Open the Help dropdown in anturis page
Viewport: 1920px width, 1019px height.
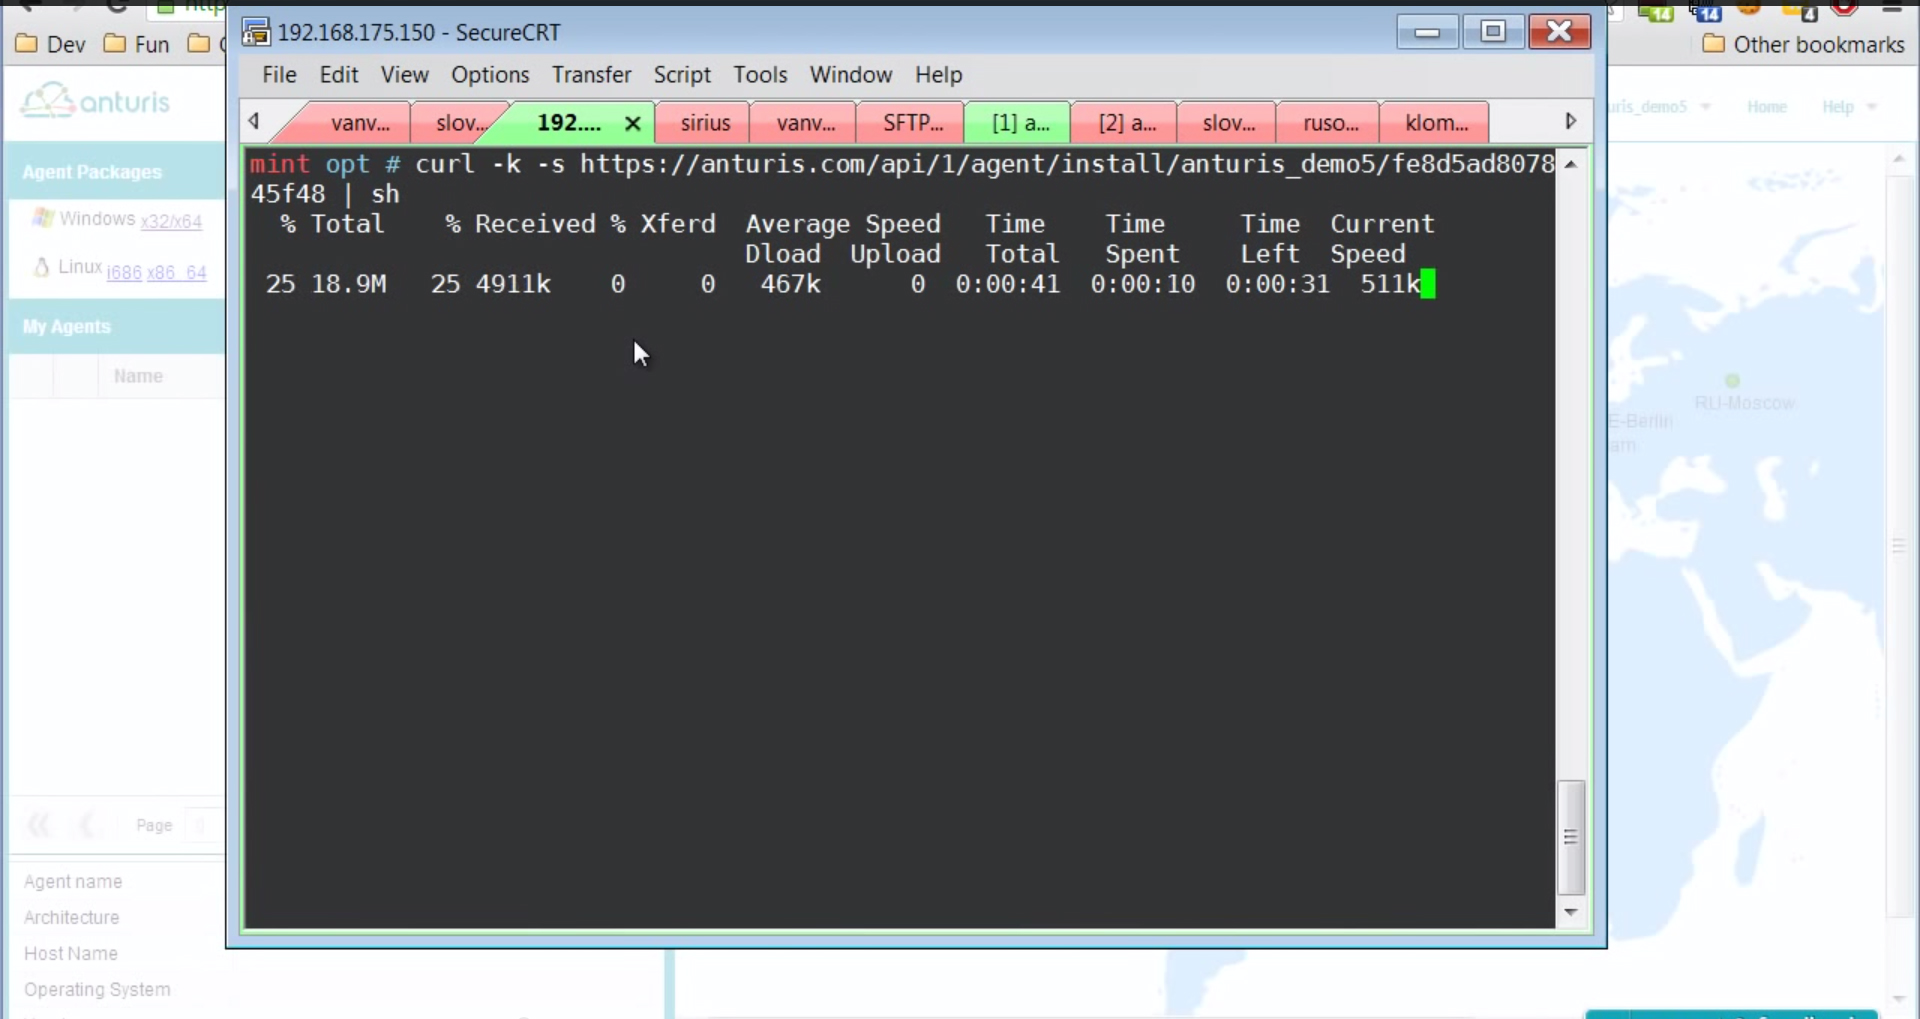[1848, 107]
